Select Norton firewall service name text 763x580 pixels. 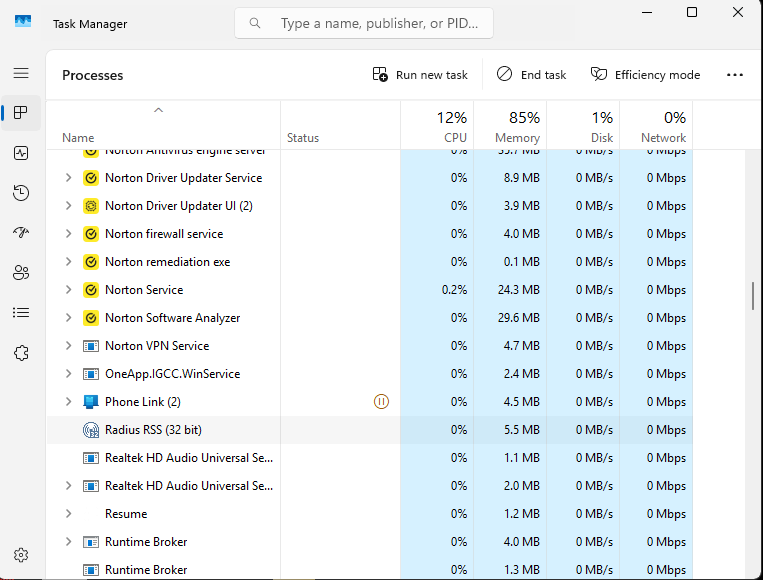164,234
